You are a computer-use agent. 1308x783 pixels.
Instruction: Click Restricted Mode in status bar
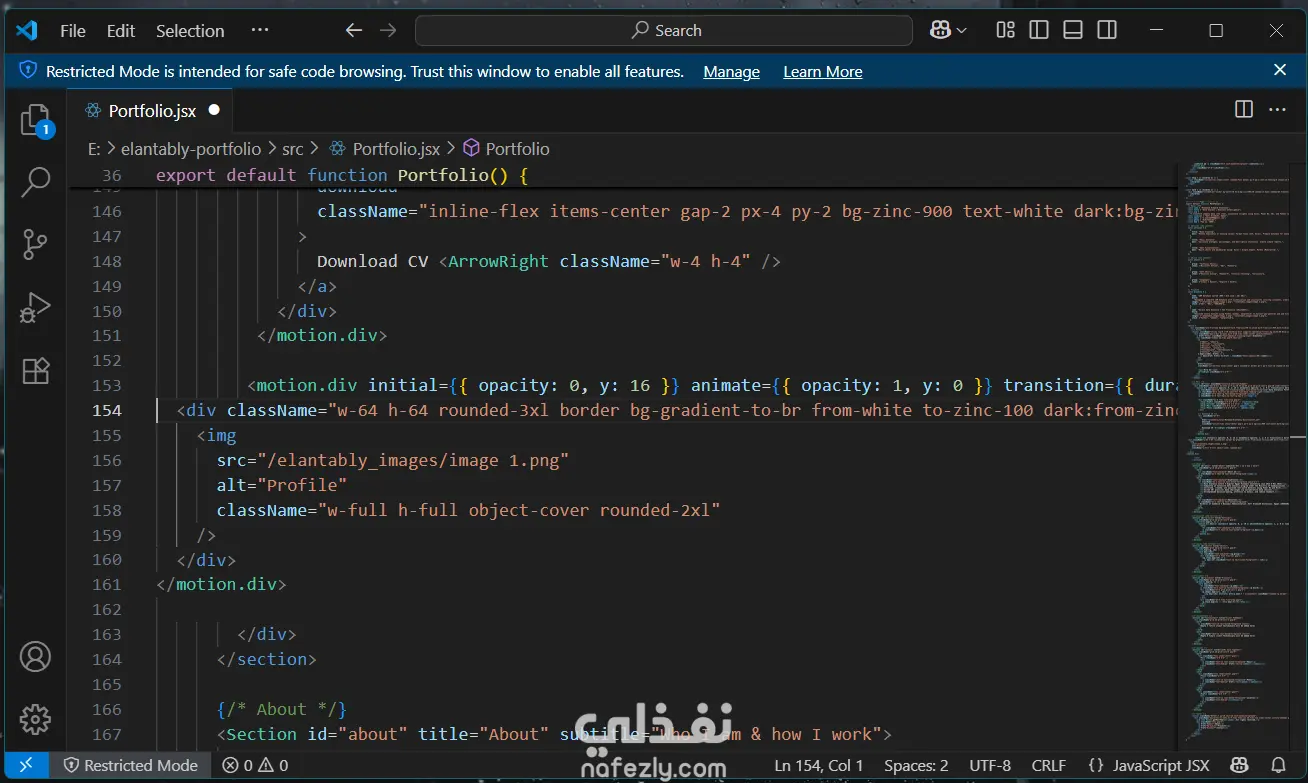pyautogui.click(x=131, y=765)
